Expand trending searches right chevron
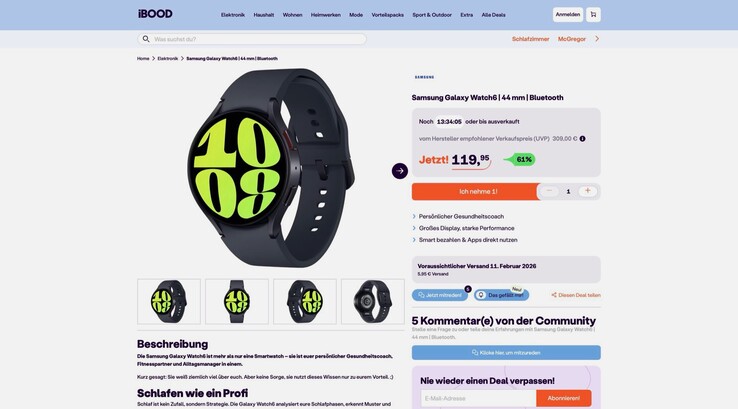Viewport: 738px width, 409px height. (x=597, y=39)
